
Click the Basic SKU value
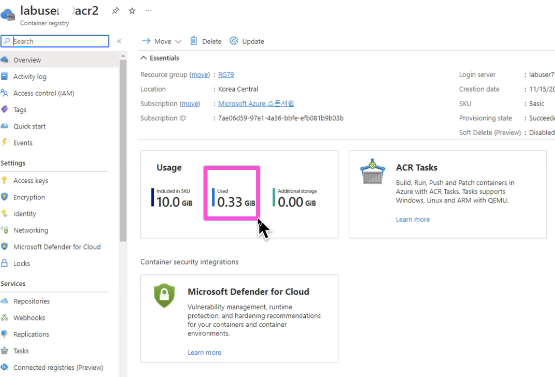click(537, 103)
